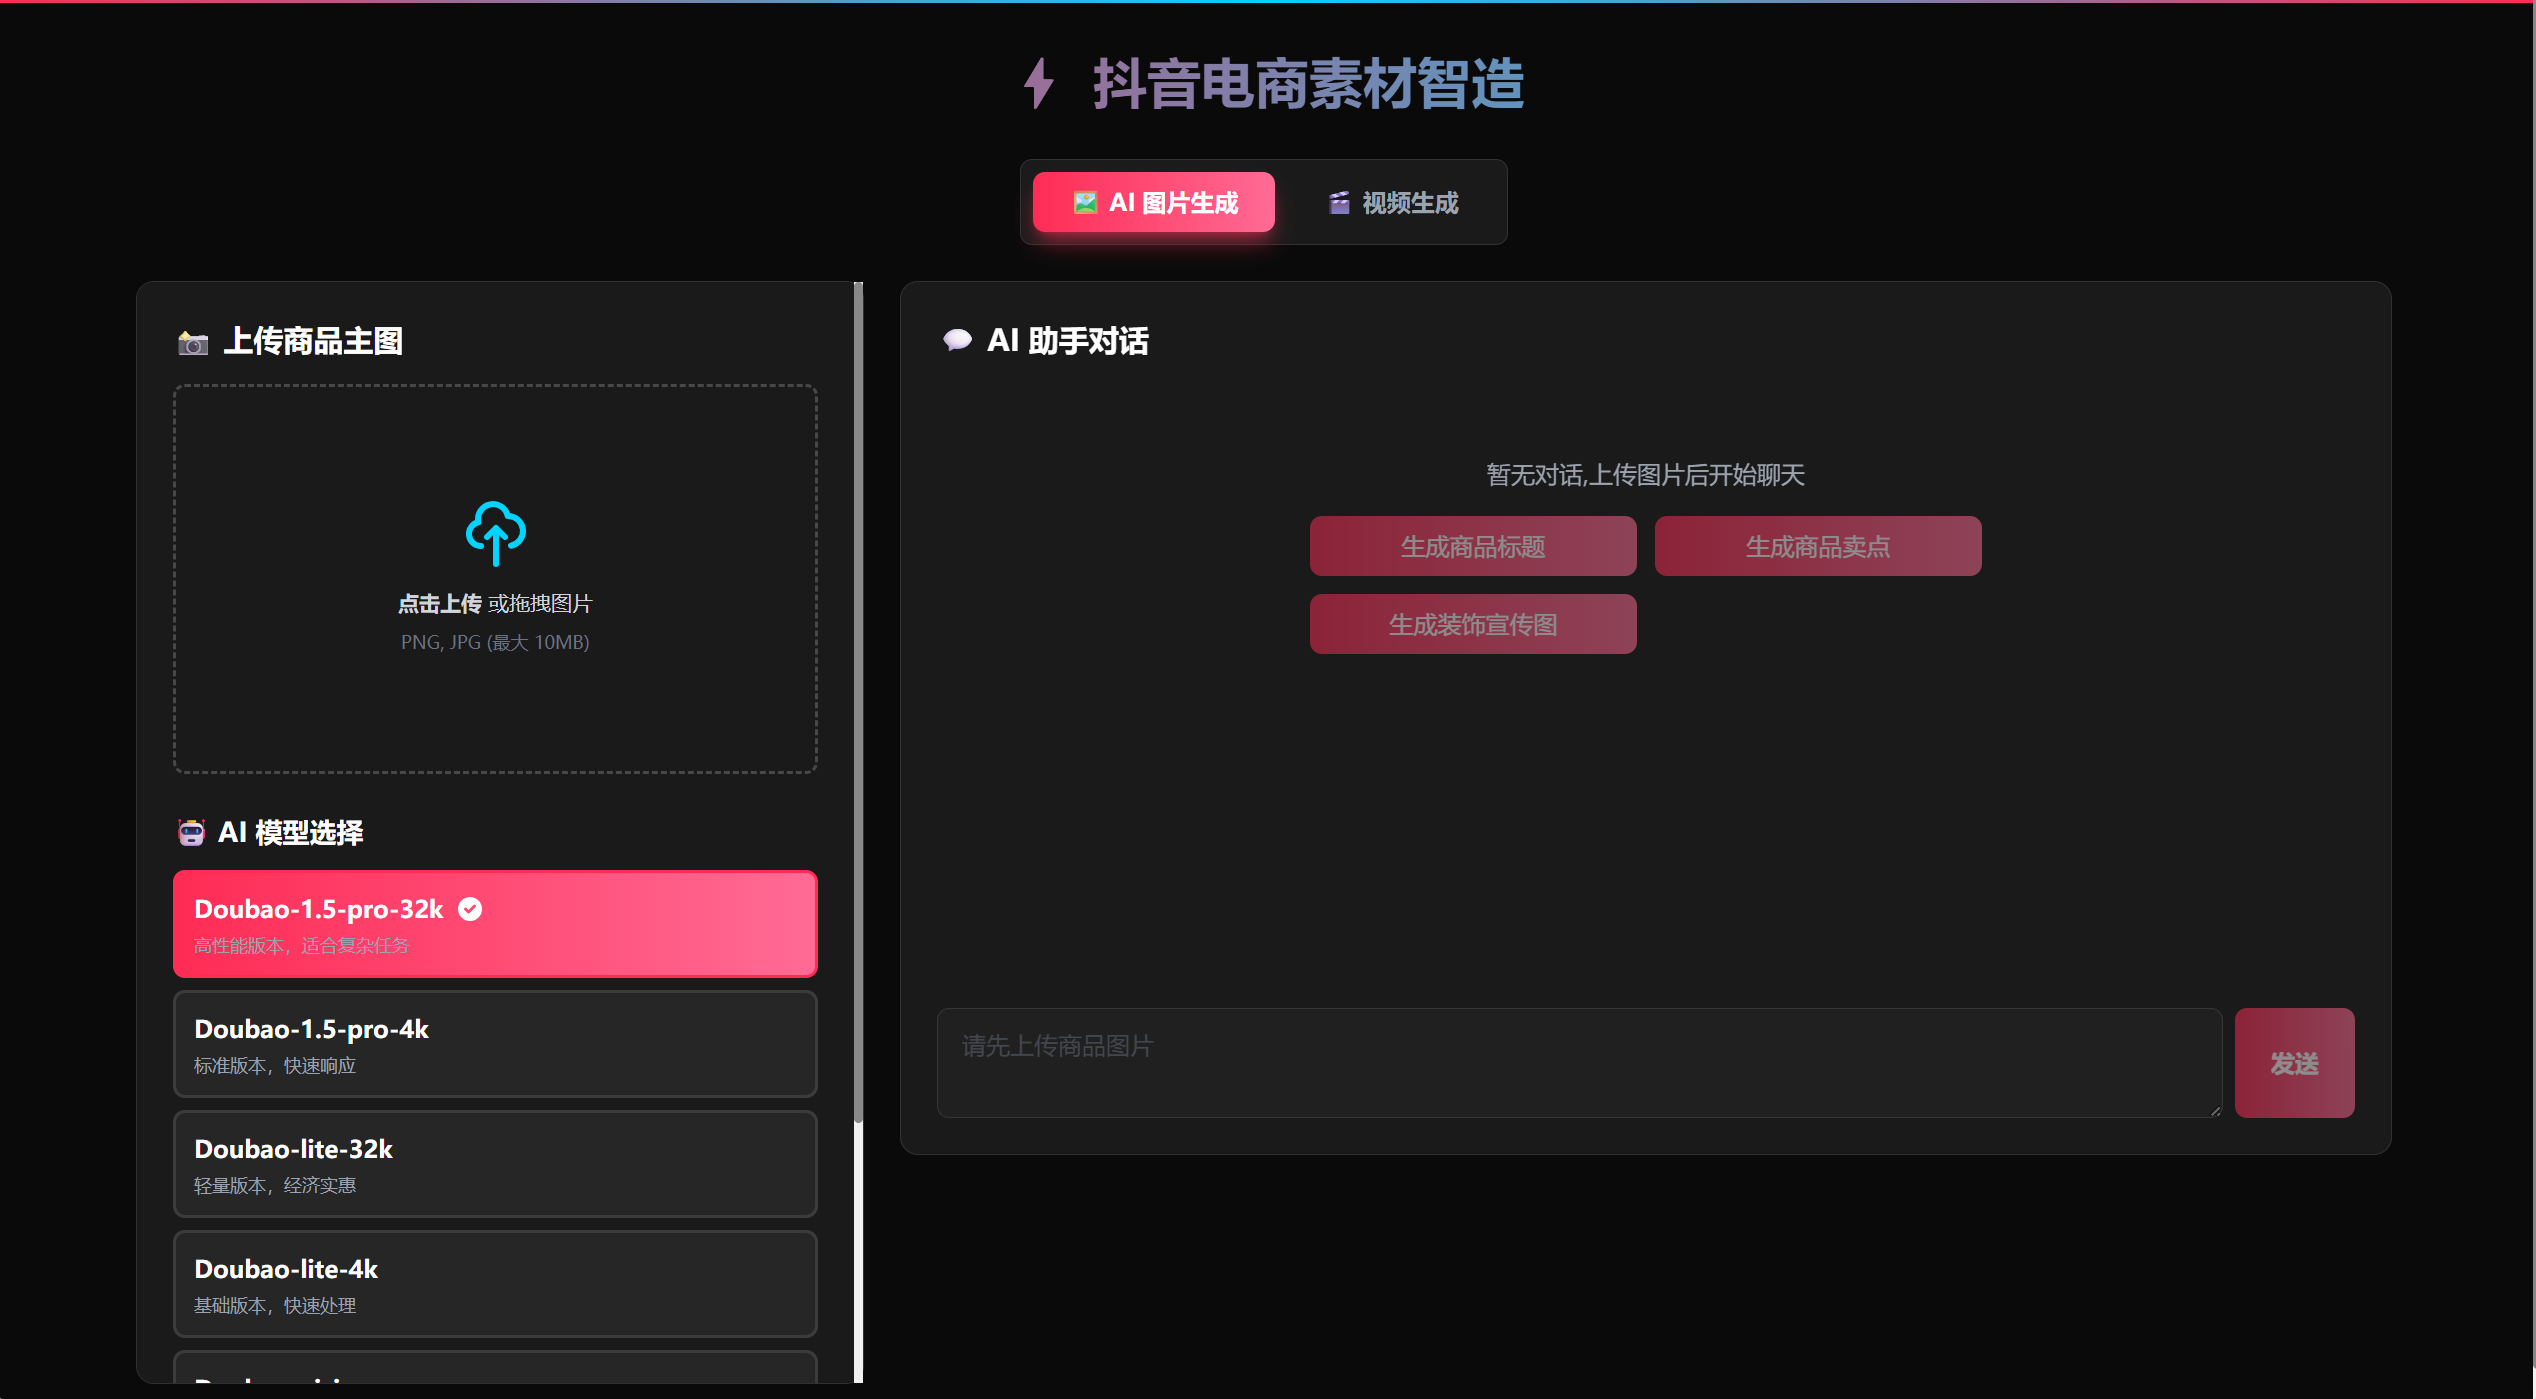
Task: Click the picture icon in AI 图片生成 tab
Action: tap(1085, 203)
